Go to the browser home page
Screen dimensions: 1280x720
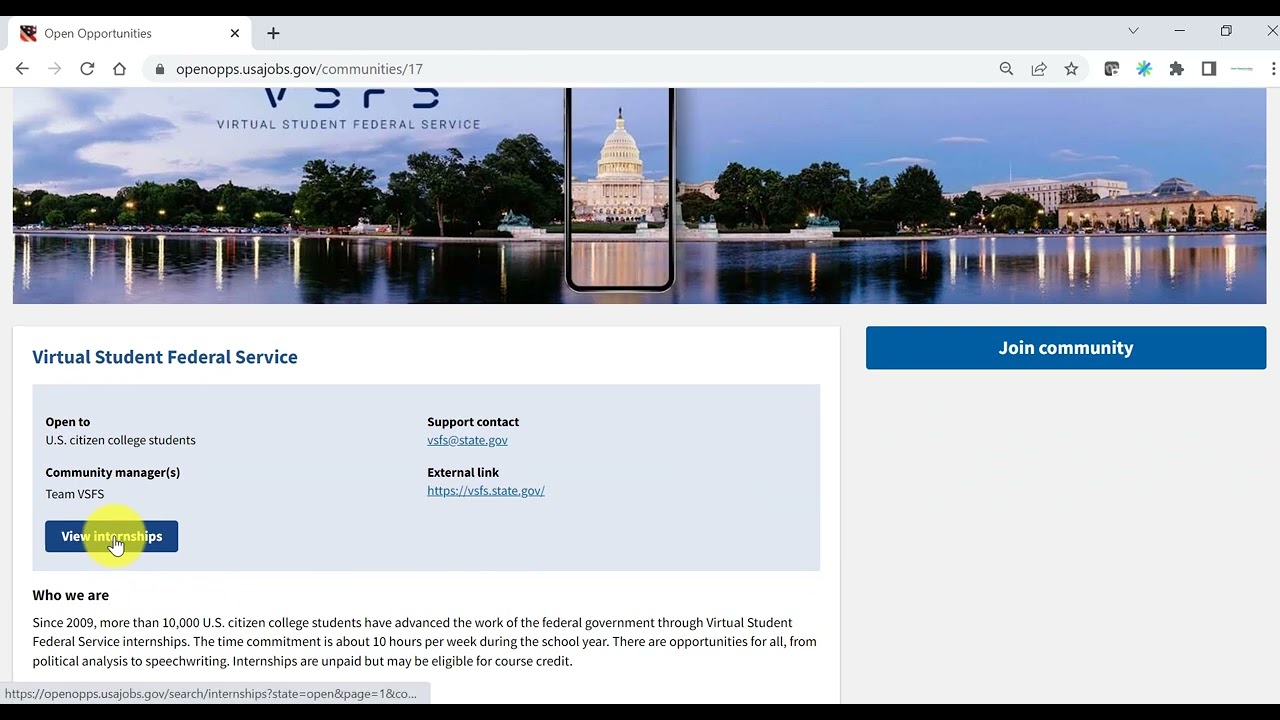pyautogui.click(x=119, y=69)
